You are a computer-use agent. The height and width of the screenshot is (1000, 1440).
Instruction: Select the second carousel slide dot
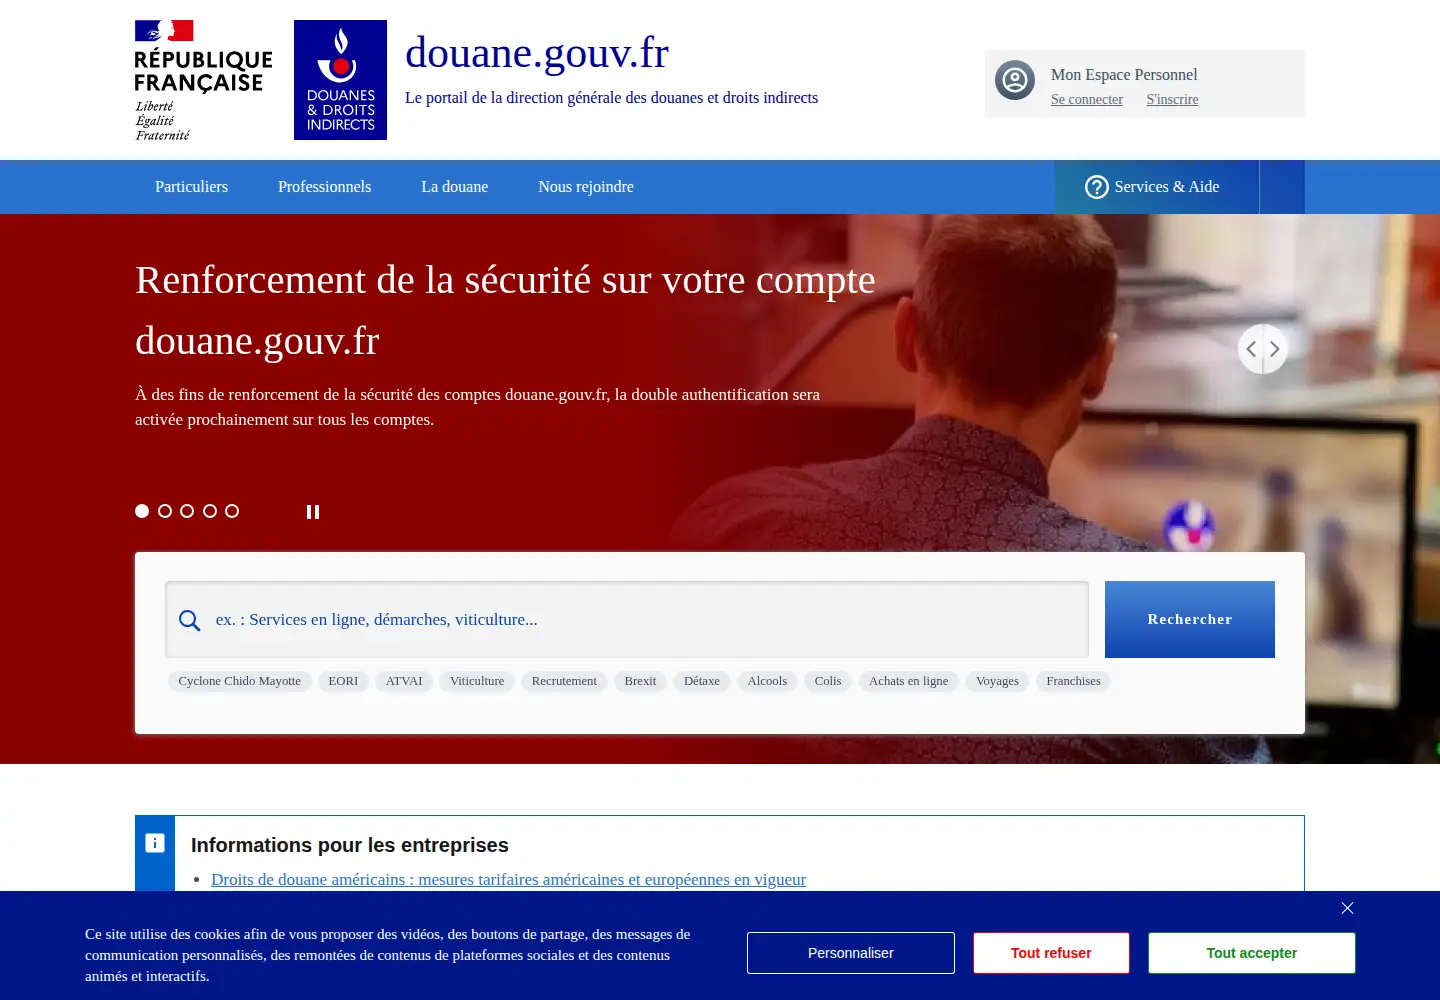tap(165, 511)
